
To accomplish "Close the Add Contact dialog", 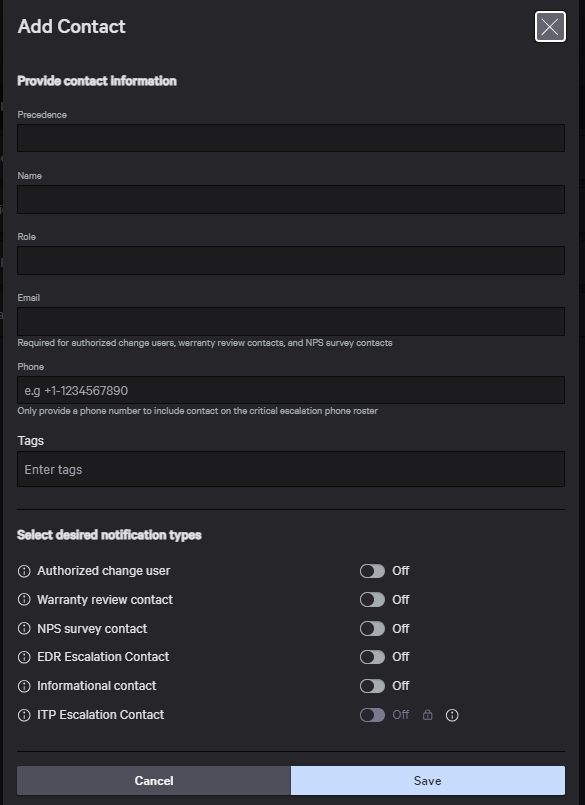I will pyautogui.click(x=550, y=27).
